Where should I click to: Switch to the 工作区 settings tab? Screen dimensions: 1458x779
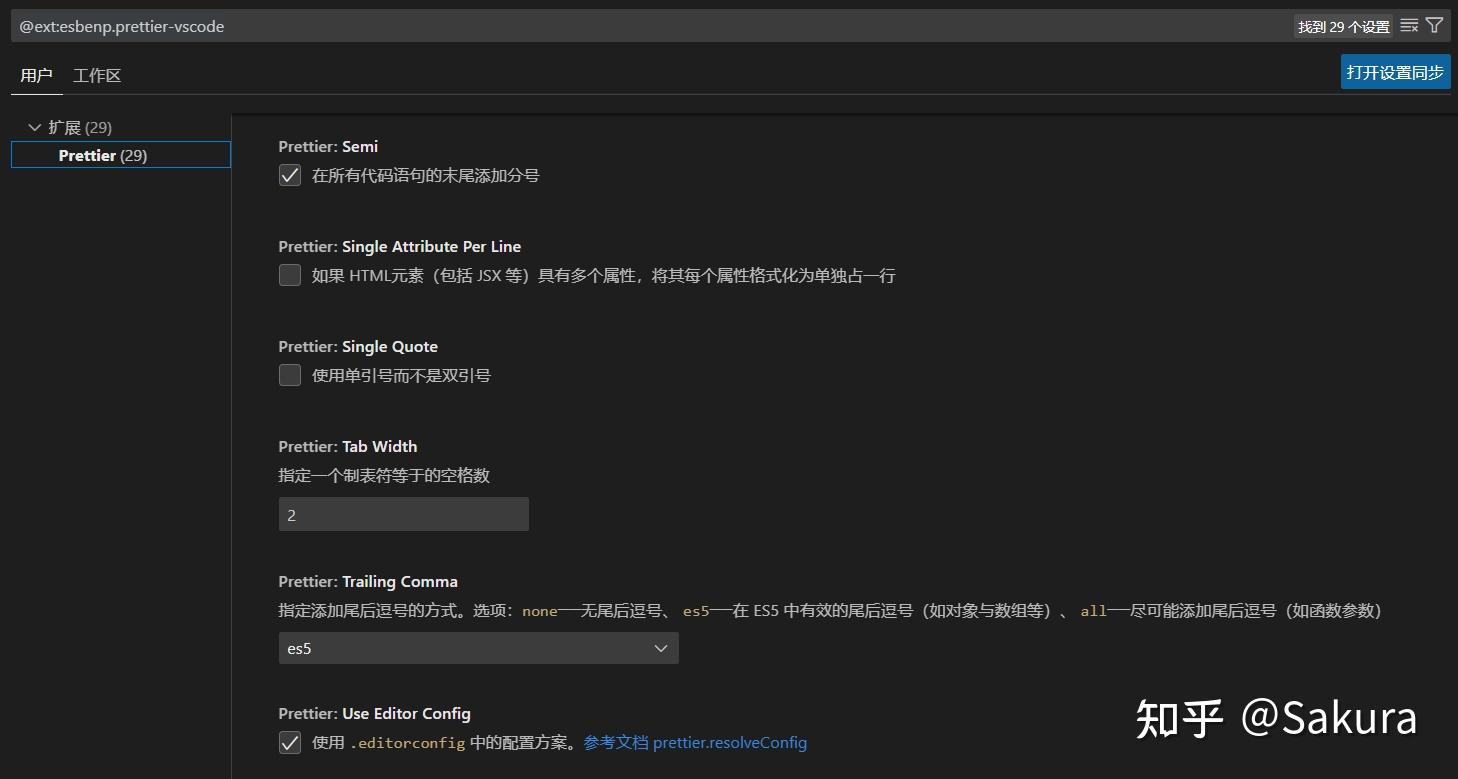[x=95, y=75]
